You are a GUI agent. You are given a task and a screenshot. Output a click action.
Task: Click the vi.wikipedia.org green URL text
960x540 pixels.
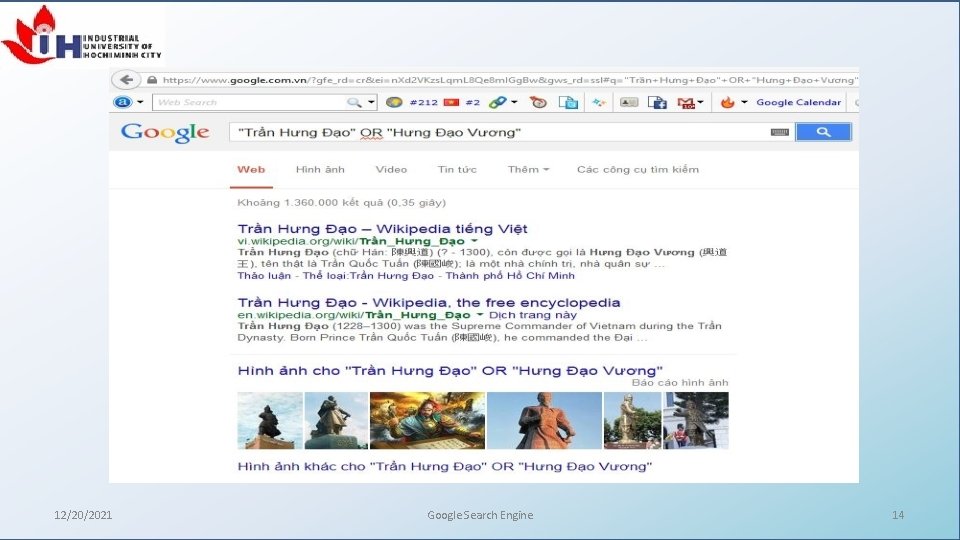(x=351, y=241)
